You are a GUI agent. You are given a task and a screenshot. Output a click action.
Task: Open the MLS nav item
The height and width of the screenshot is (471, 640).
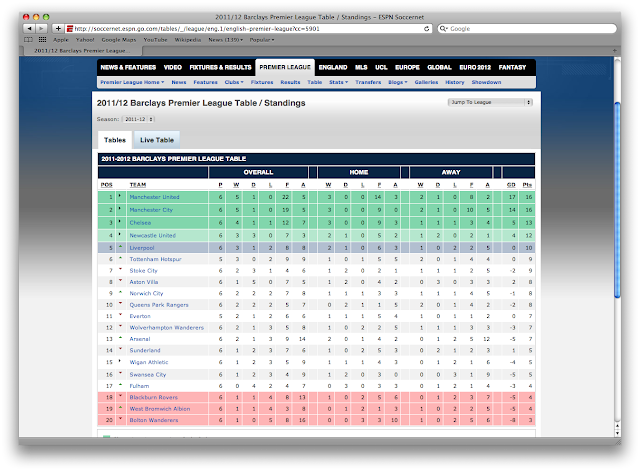coord(361,67)
